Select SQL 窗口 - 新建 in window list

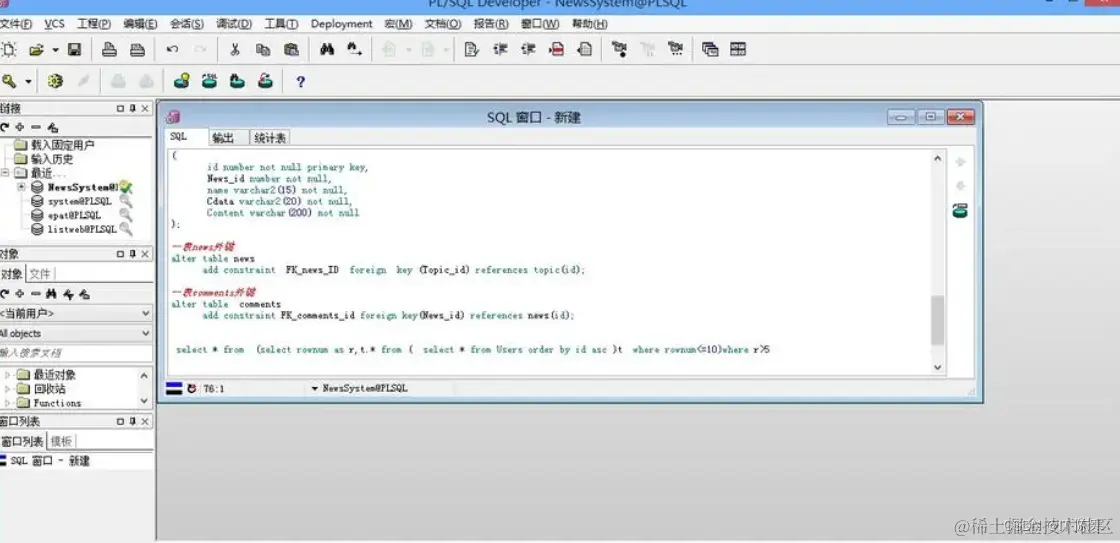(50, 461)
